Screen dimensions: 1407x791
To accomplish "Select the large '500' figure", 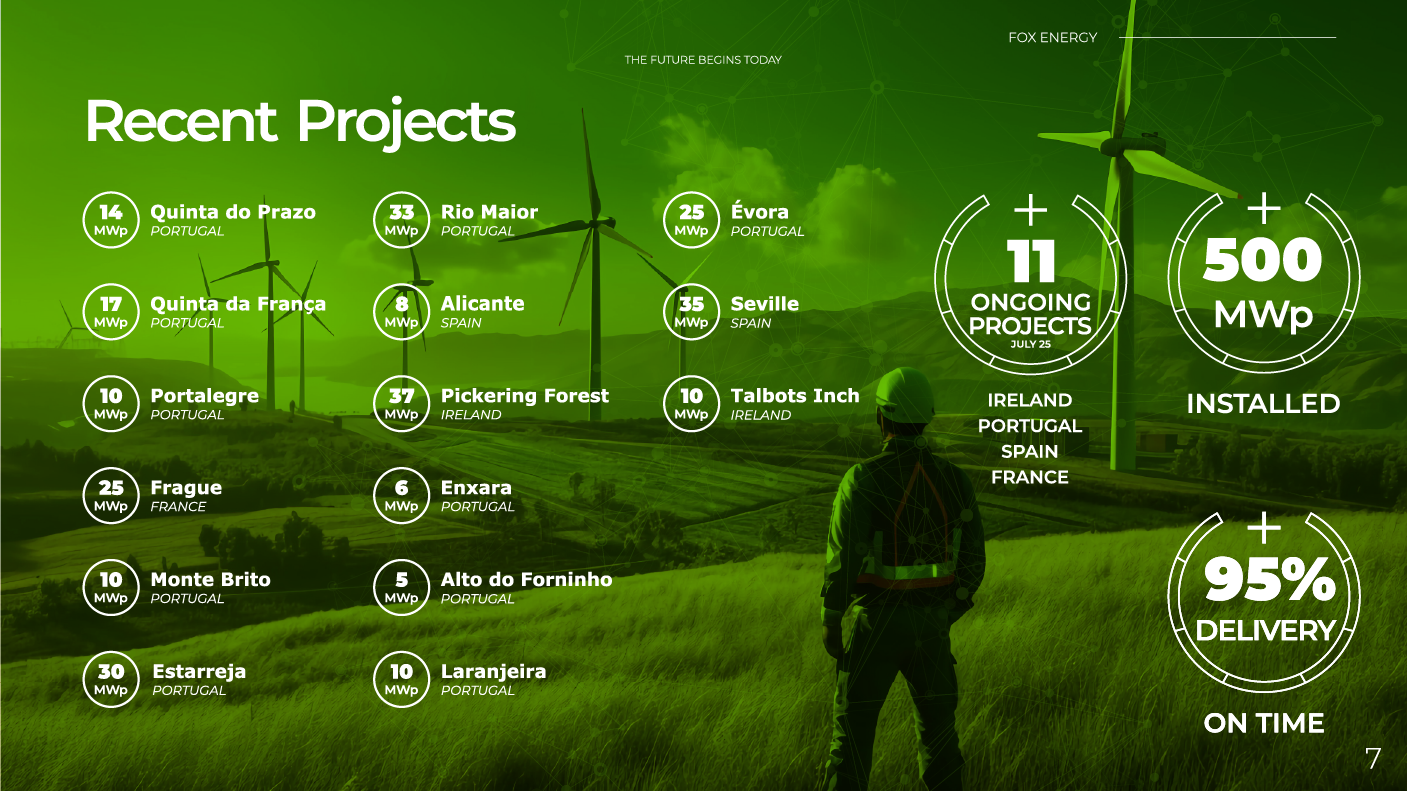I will coord(1263,260).
